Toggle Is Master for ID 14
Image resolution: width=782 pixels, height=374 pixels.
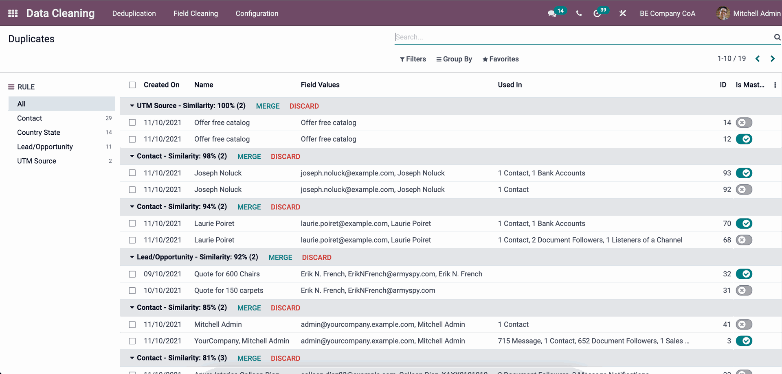pos(744,123)
